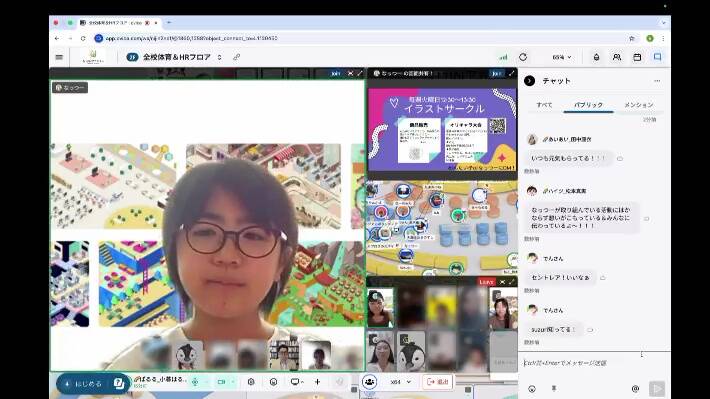Viewport: 710px width, 399px height.
Task: Go back with the browser back arrow
Action: [x=57, y=38]
